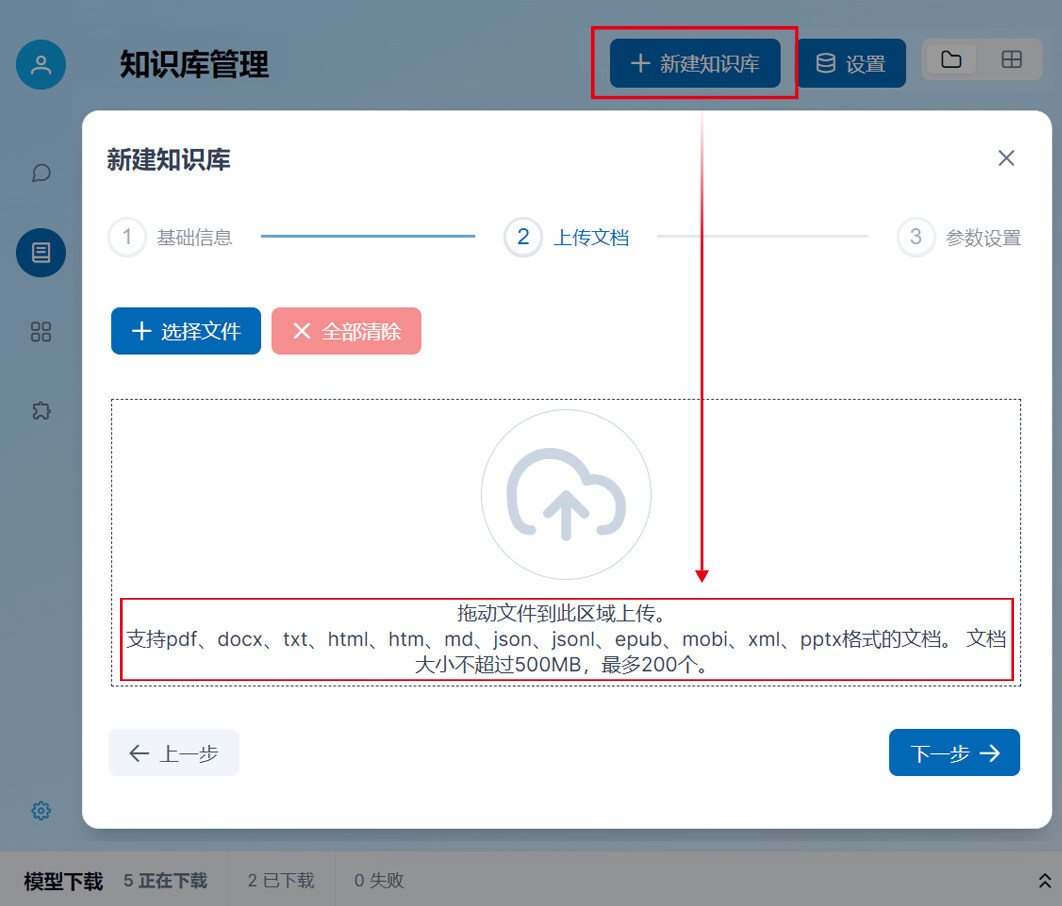Open the settings gear at sidebar bottom
Screen dimensions: 1062x906
[40, 810]
